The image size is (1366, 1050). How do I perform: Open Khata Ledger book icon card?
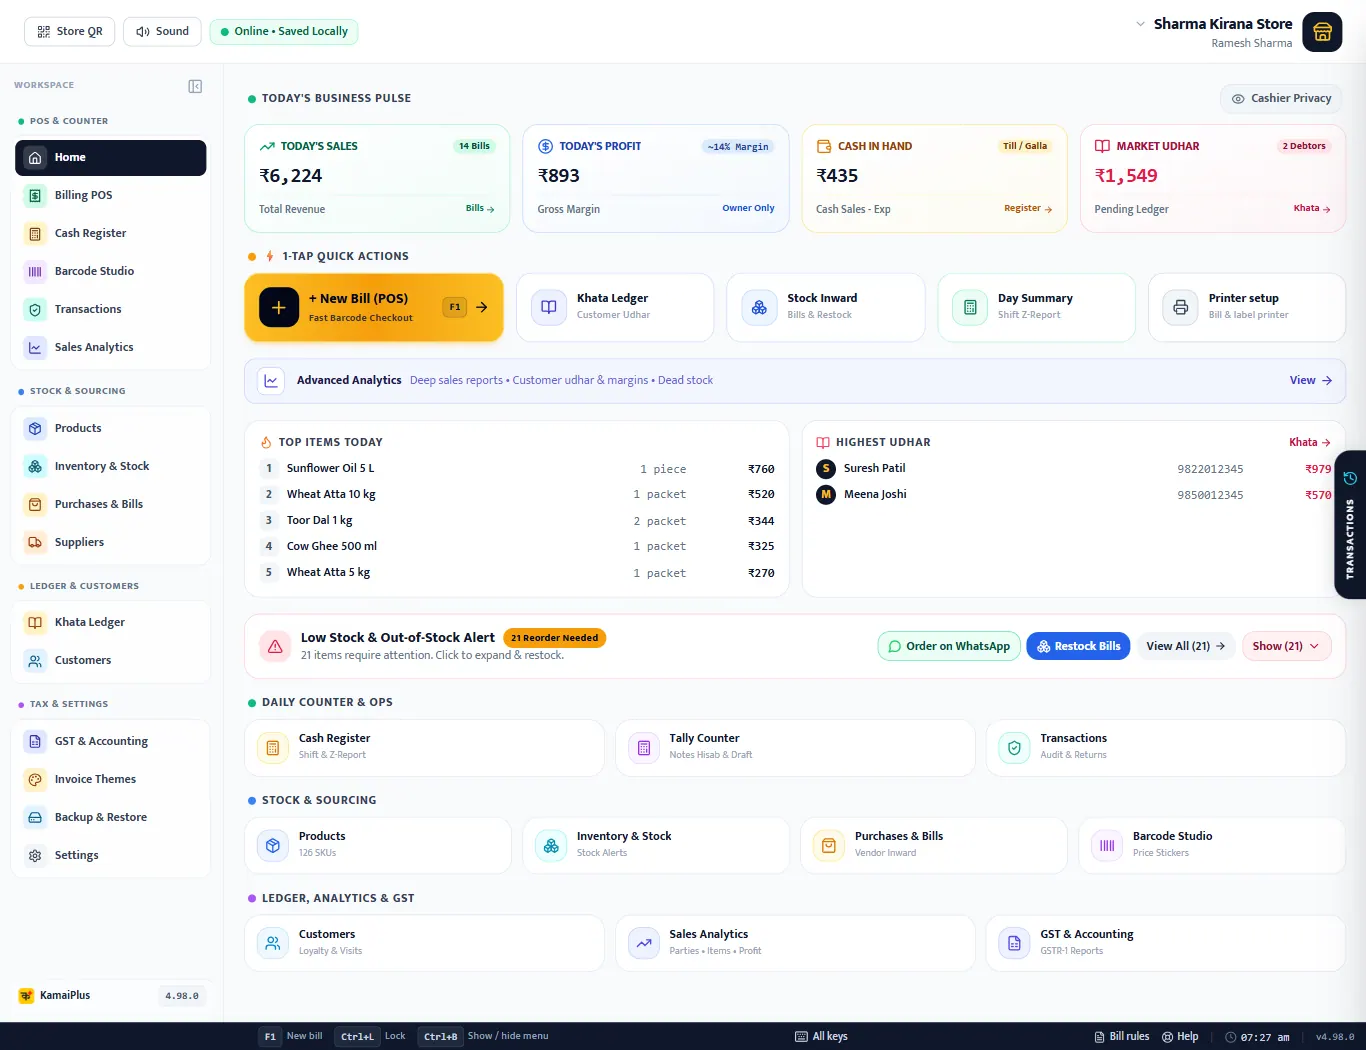pyautogui.click(x=549, y=307)
